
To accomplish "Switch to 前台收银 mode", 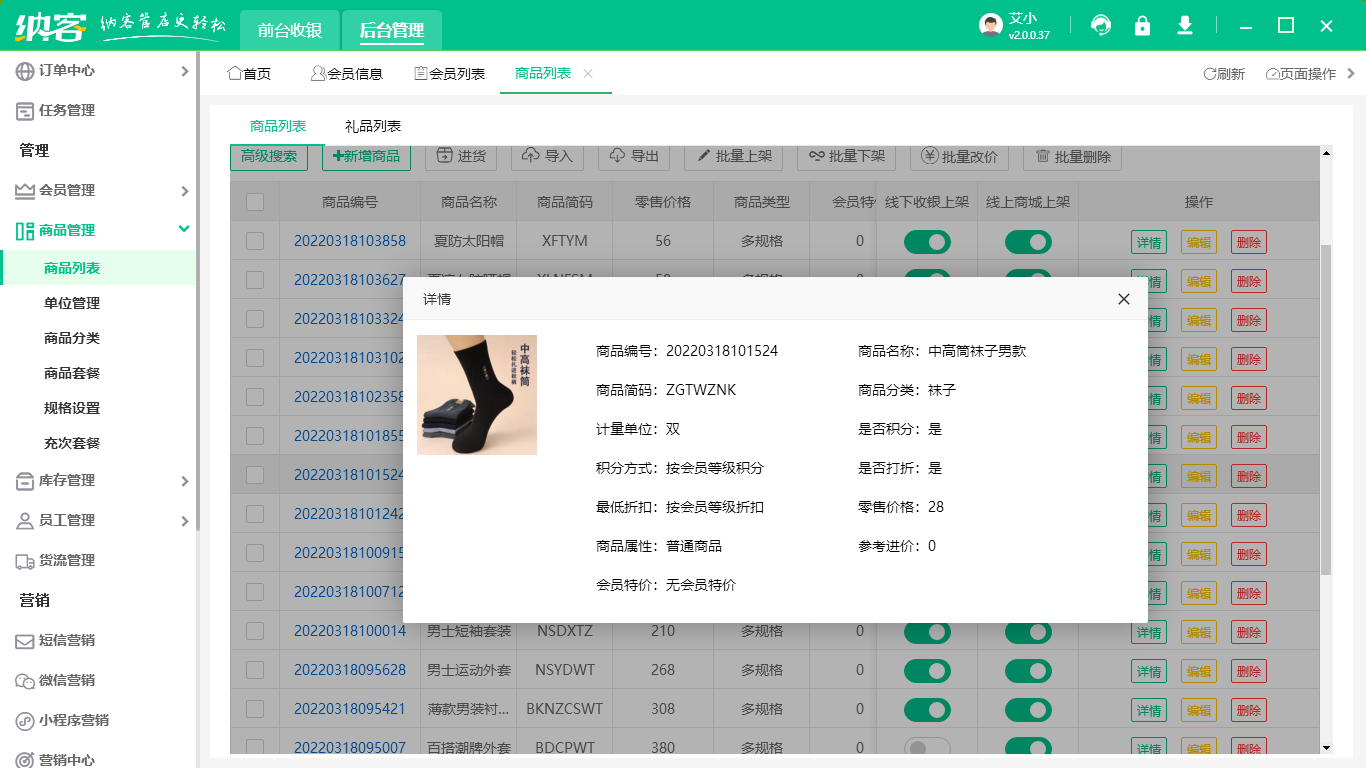I will [290, 30].
